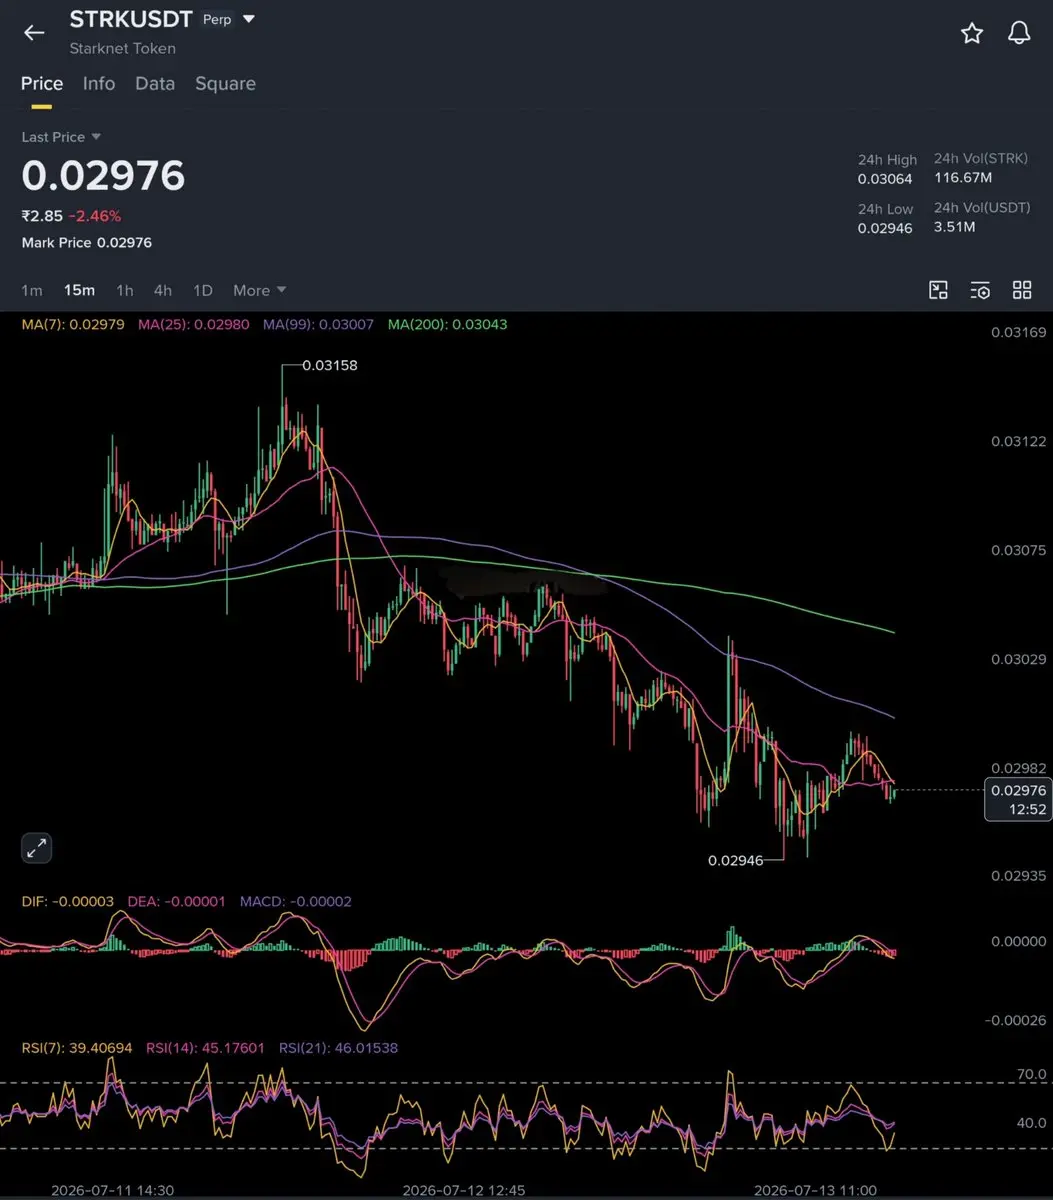
Task: Click the -2.46% change percentage
Action: [x=95, y=216]
